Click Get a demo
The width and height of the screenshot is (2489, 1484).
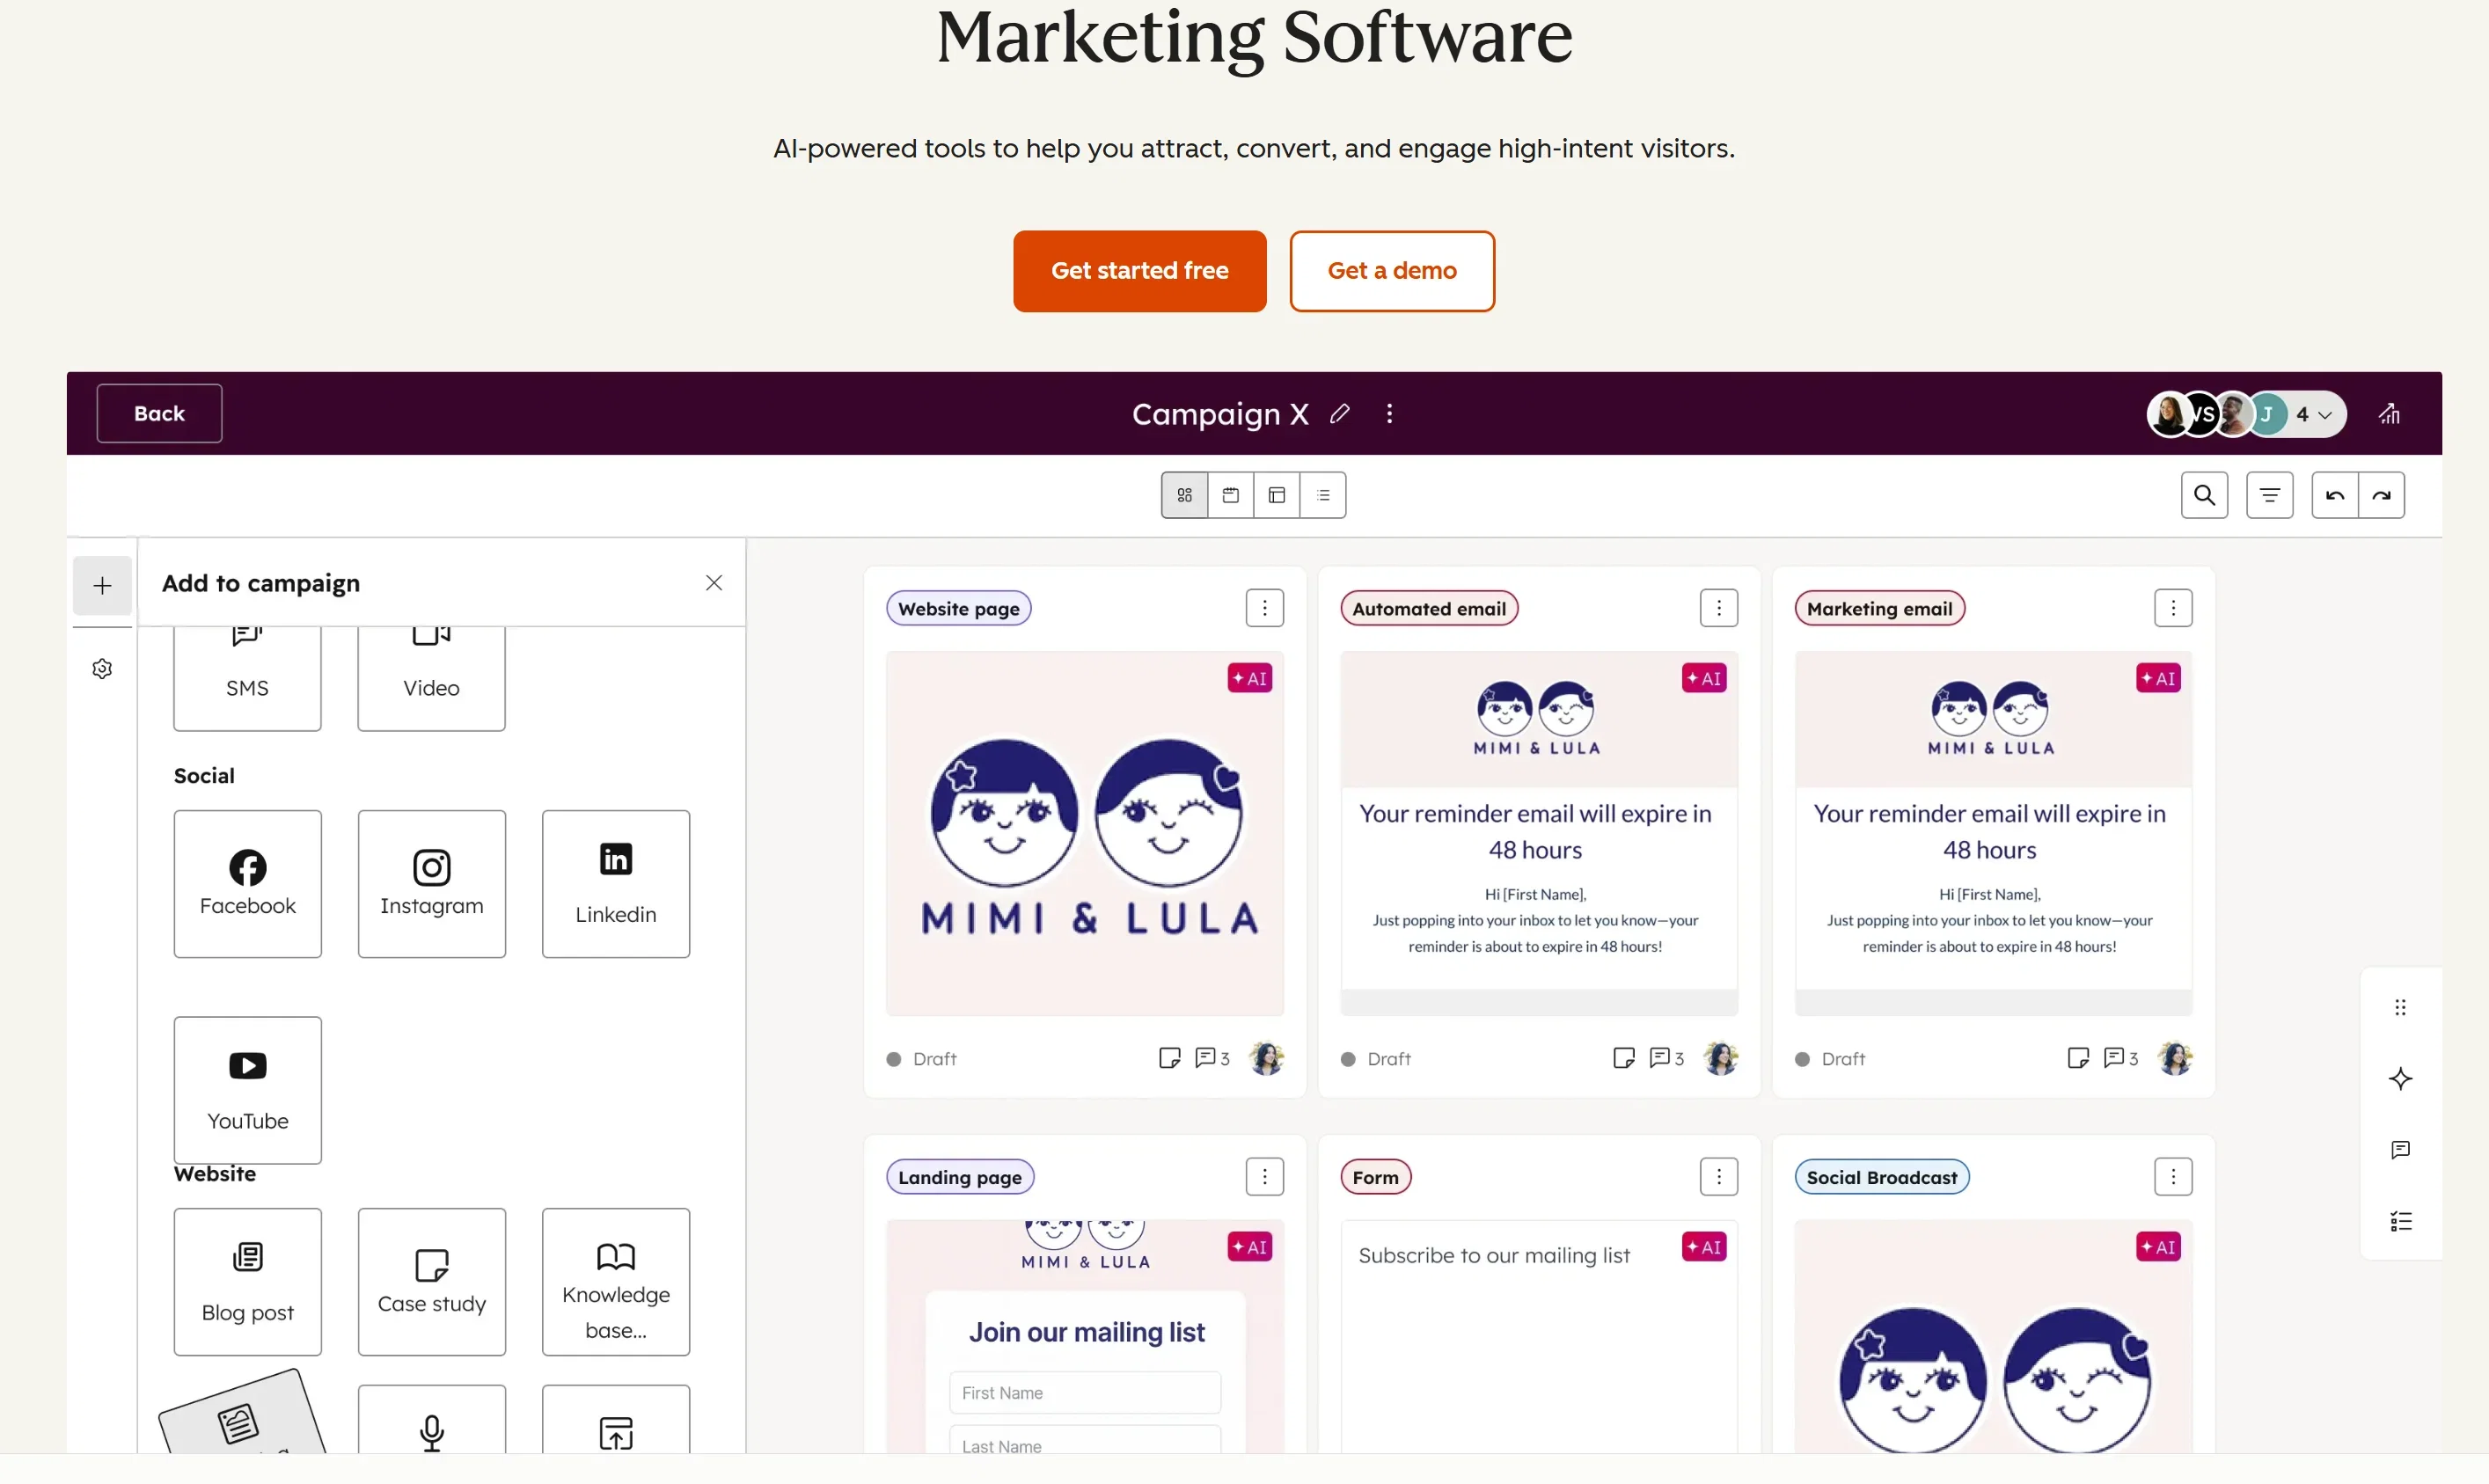coord(1392,271)
